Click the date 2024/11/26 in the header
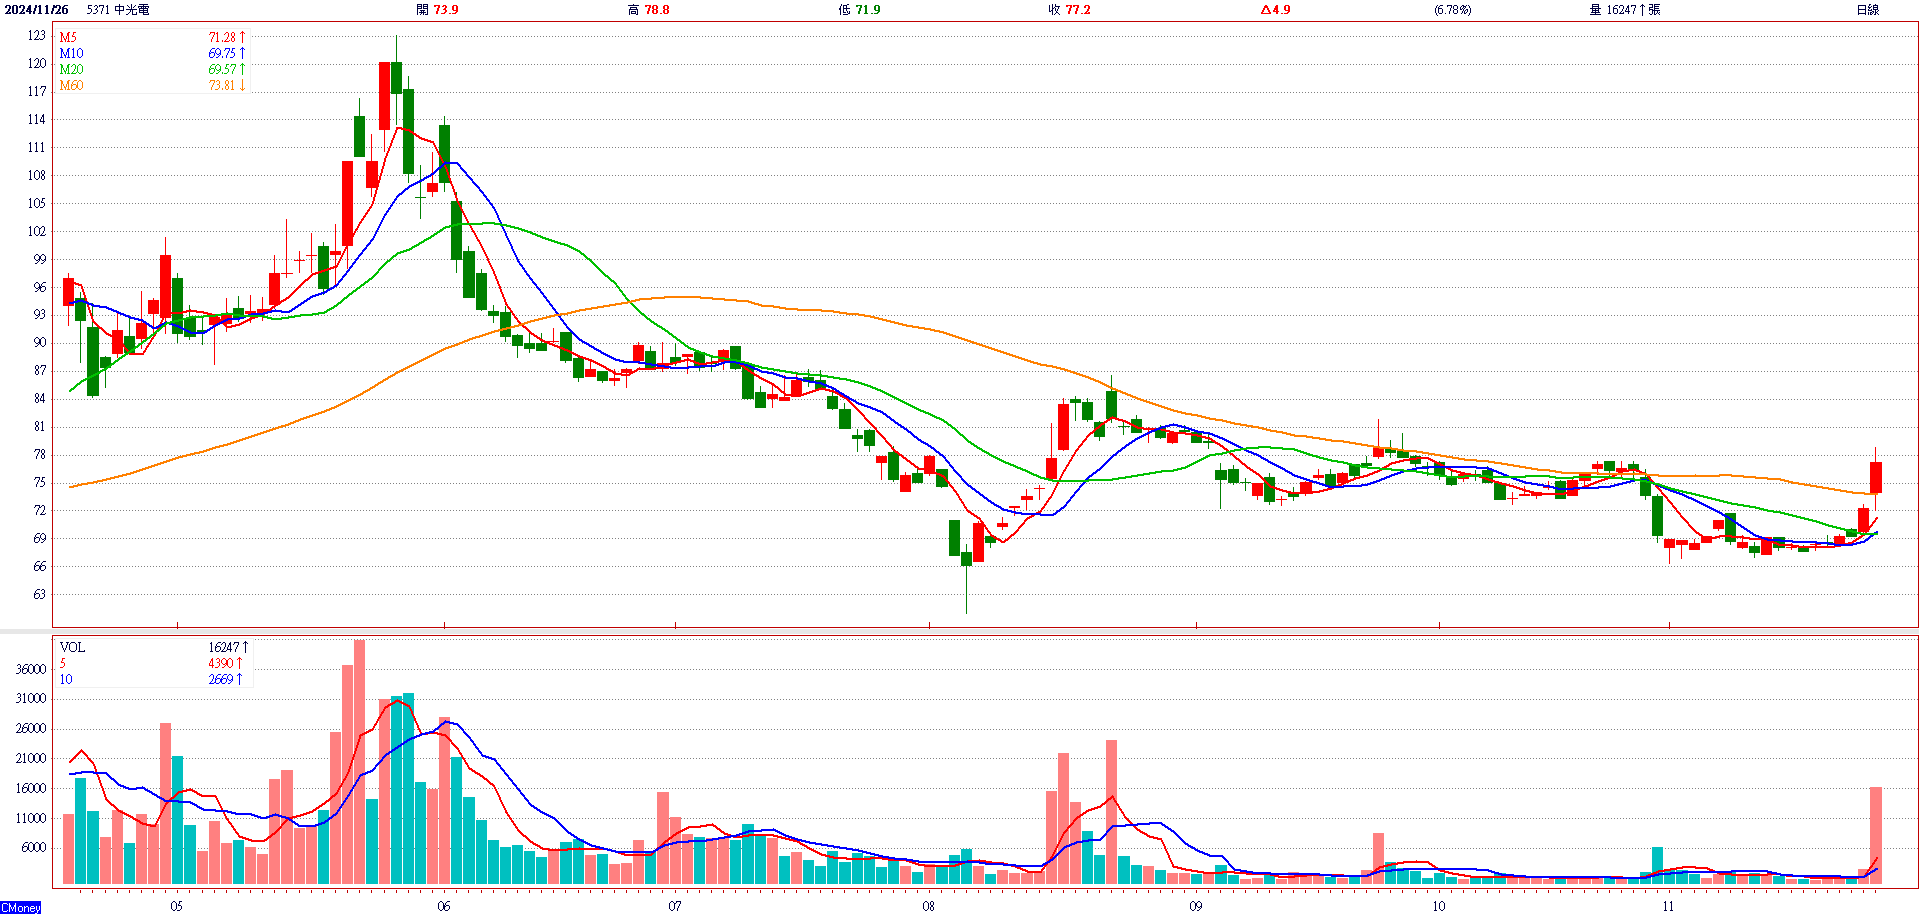 pos(37,10)
